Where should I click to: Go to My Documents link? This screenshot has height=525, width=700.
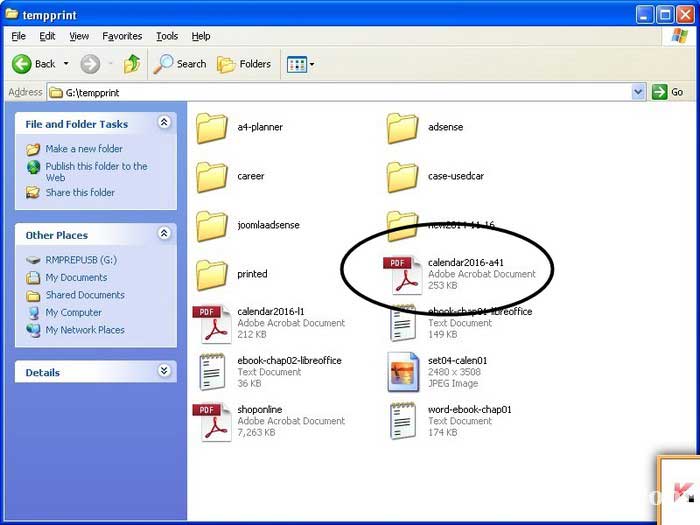click(76, 277)
